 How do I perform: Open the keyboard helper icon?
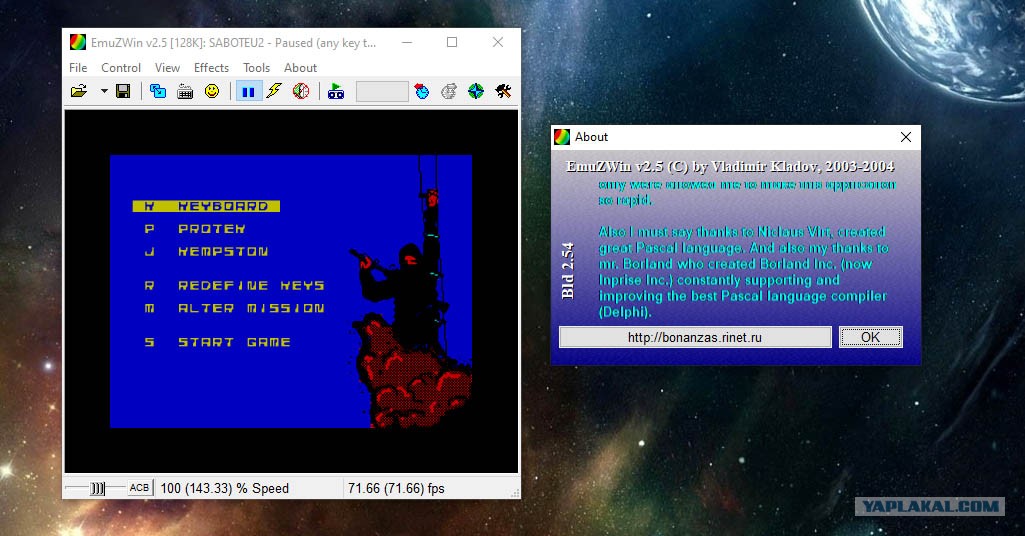[185, 92]
